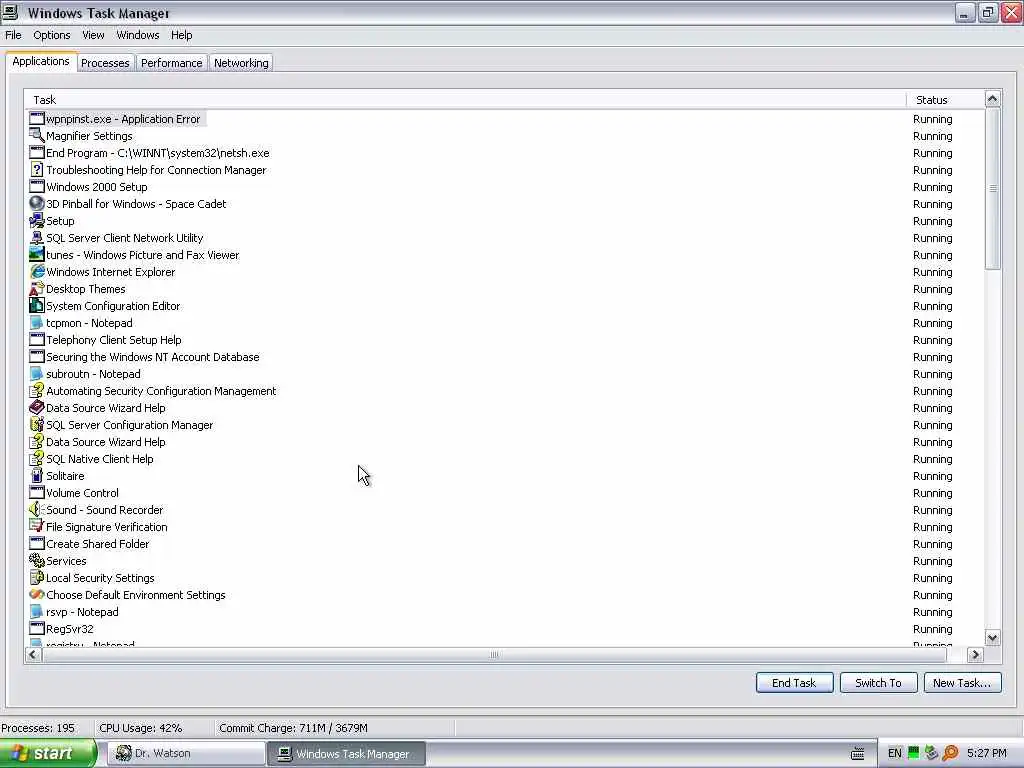The height and width of the screenshot is (768, 1024).
Task: Click the Sound Recorder task icon
Action: pos(37,509)
